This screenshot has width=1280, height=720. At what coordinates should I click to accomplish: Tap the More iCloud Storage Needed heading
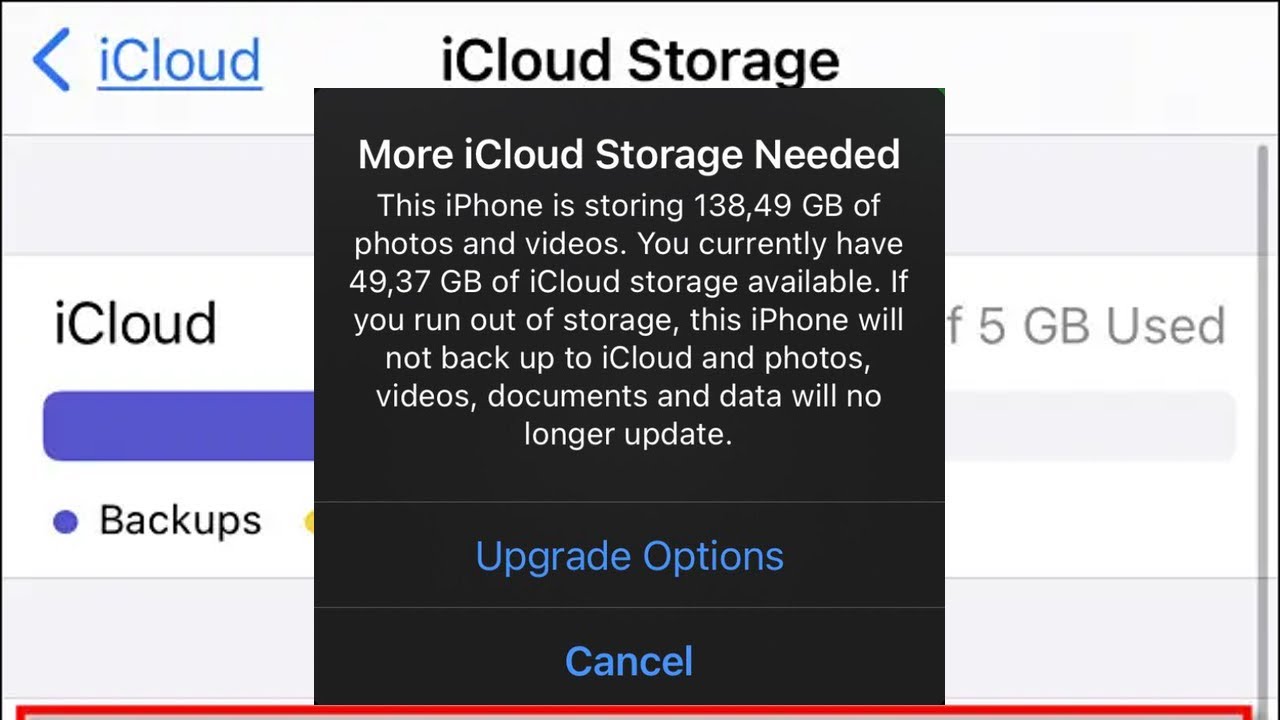[x=629, y=154]
